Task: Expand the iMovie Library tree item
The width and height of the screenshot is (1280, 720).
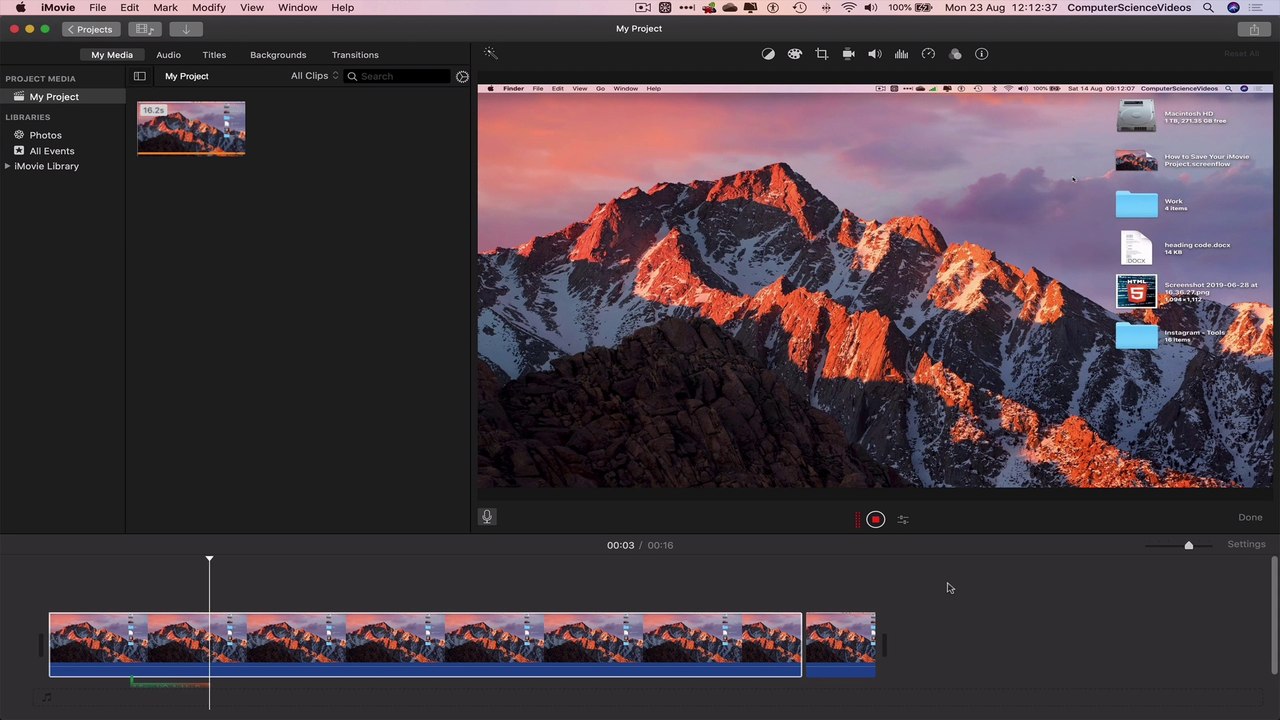Action: pyautogui.click(x=8, y=166)
